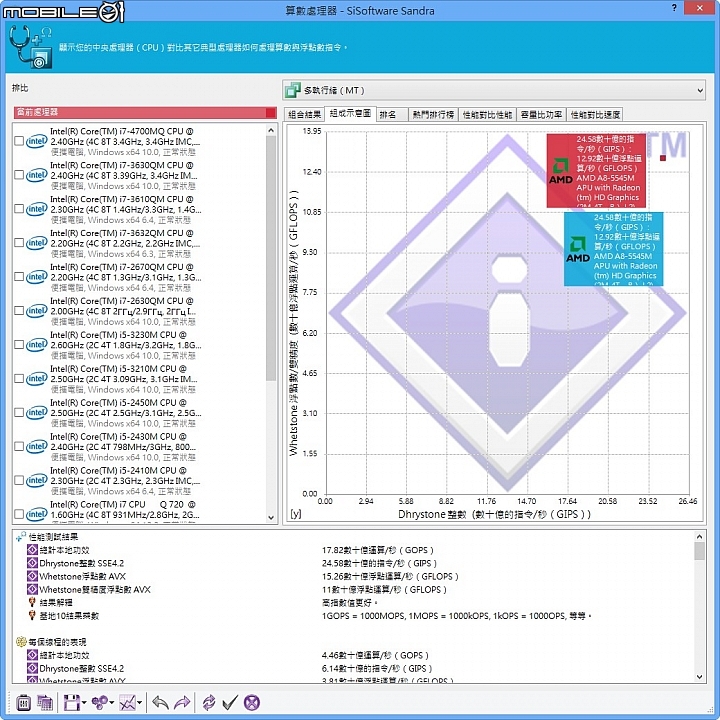Click the Mobile01 logo at top left
The height and width of the screenshot is (720, 720).
pos(63,11)
